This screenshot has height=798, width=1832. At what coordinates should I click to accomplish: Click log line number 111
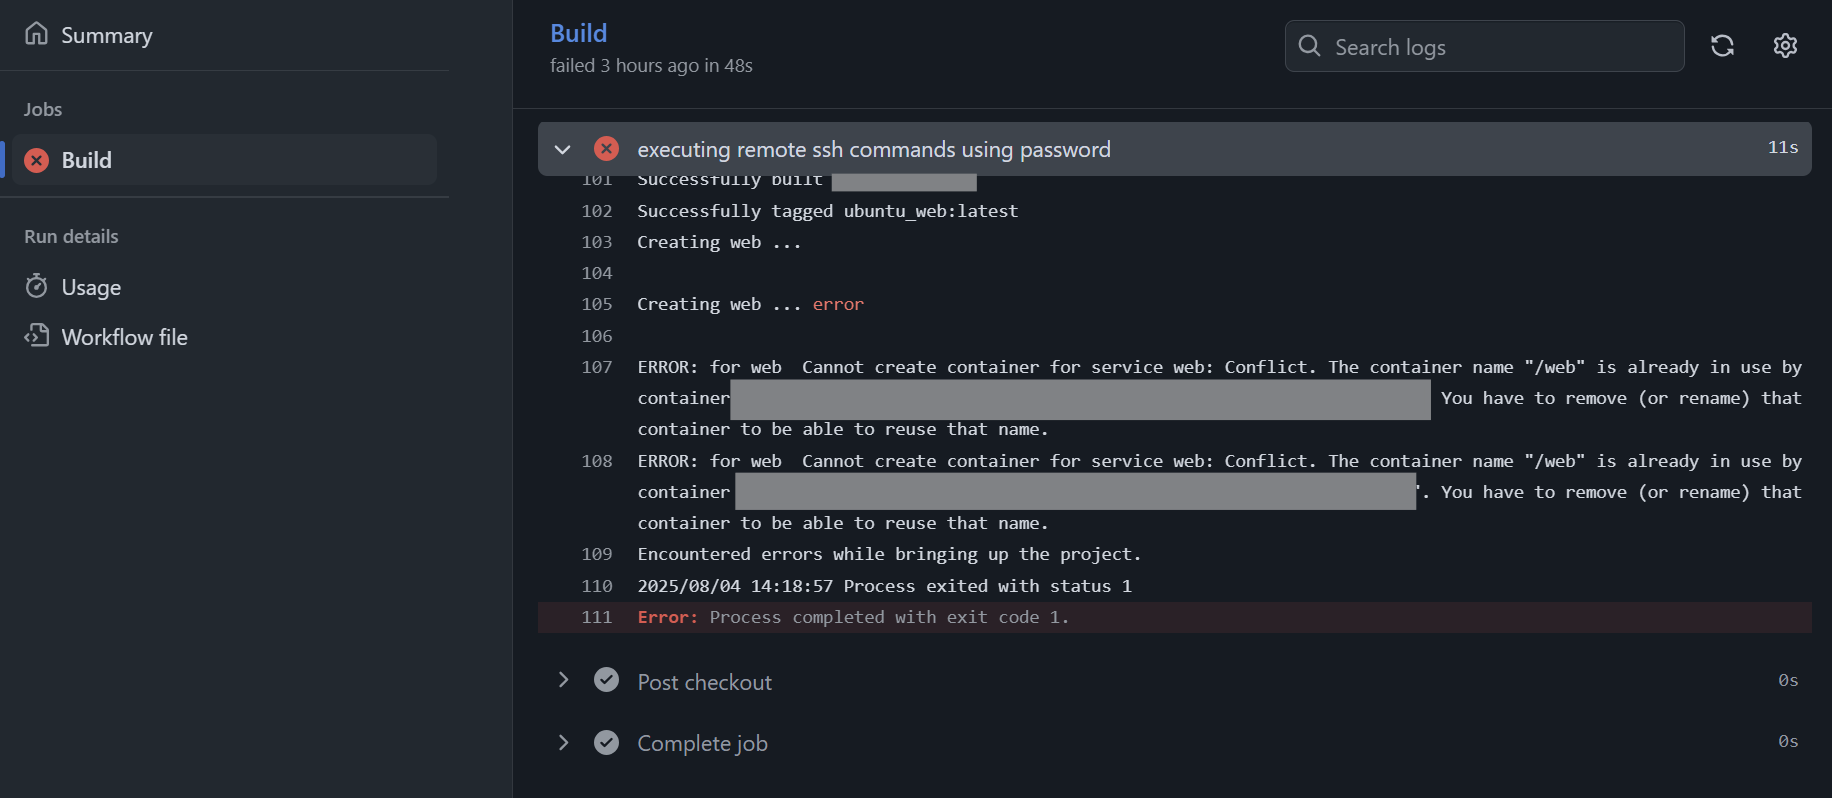[x=596, y=617]
